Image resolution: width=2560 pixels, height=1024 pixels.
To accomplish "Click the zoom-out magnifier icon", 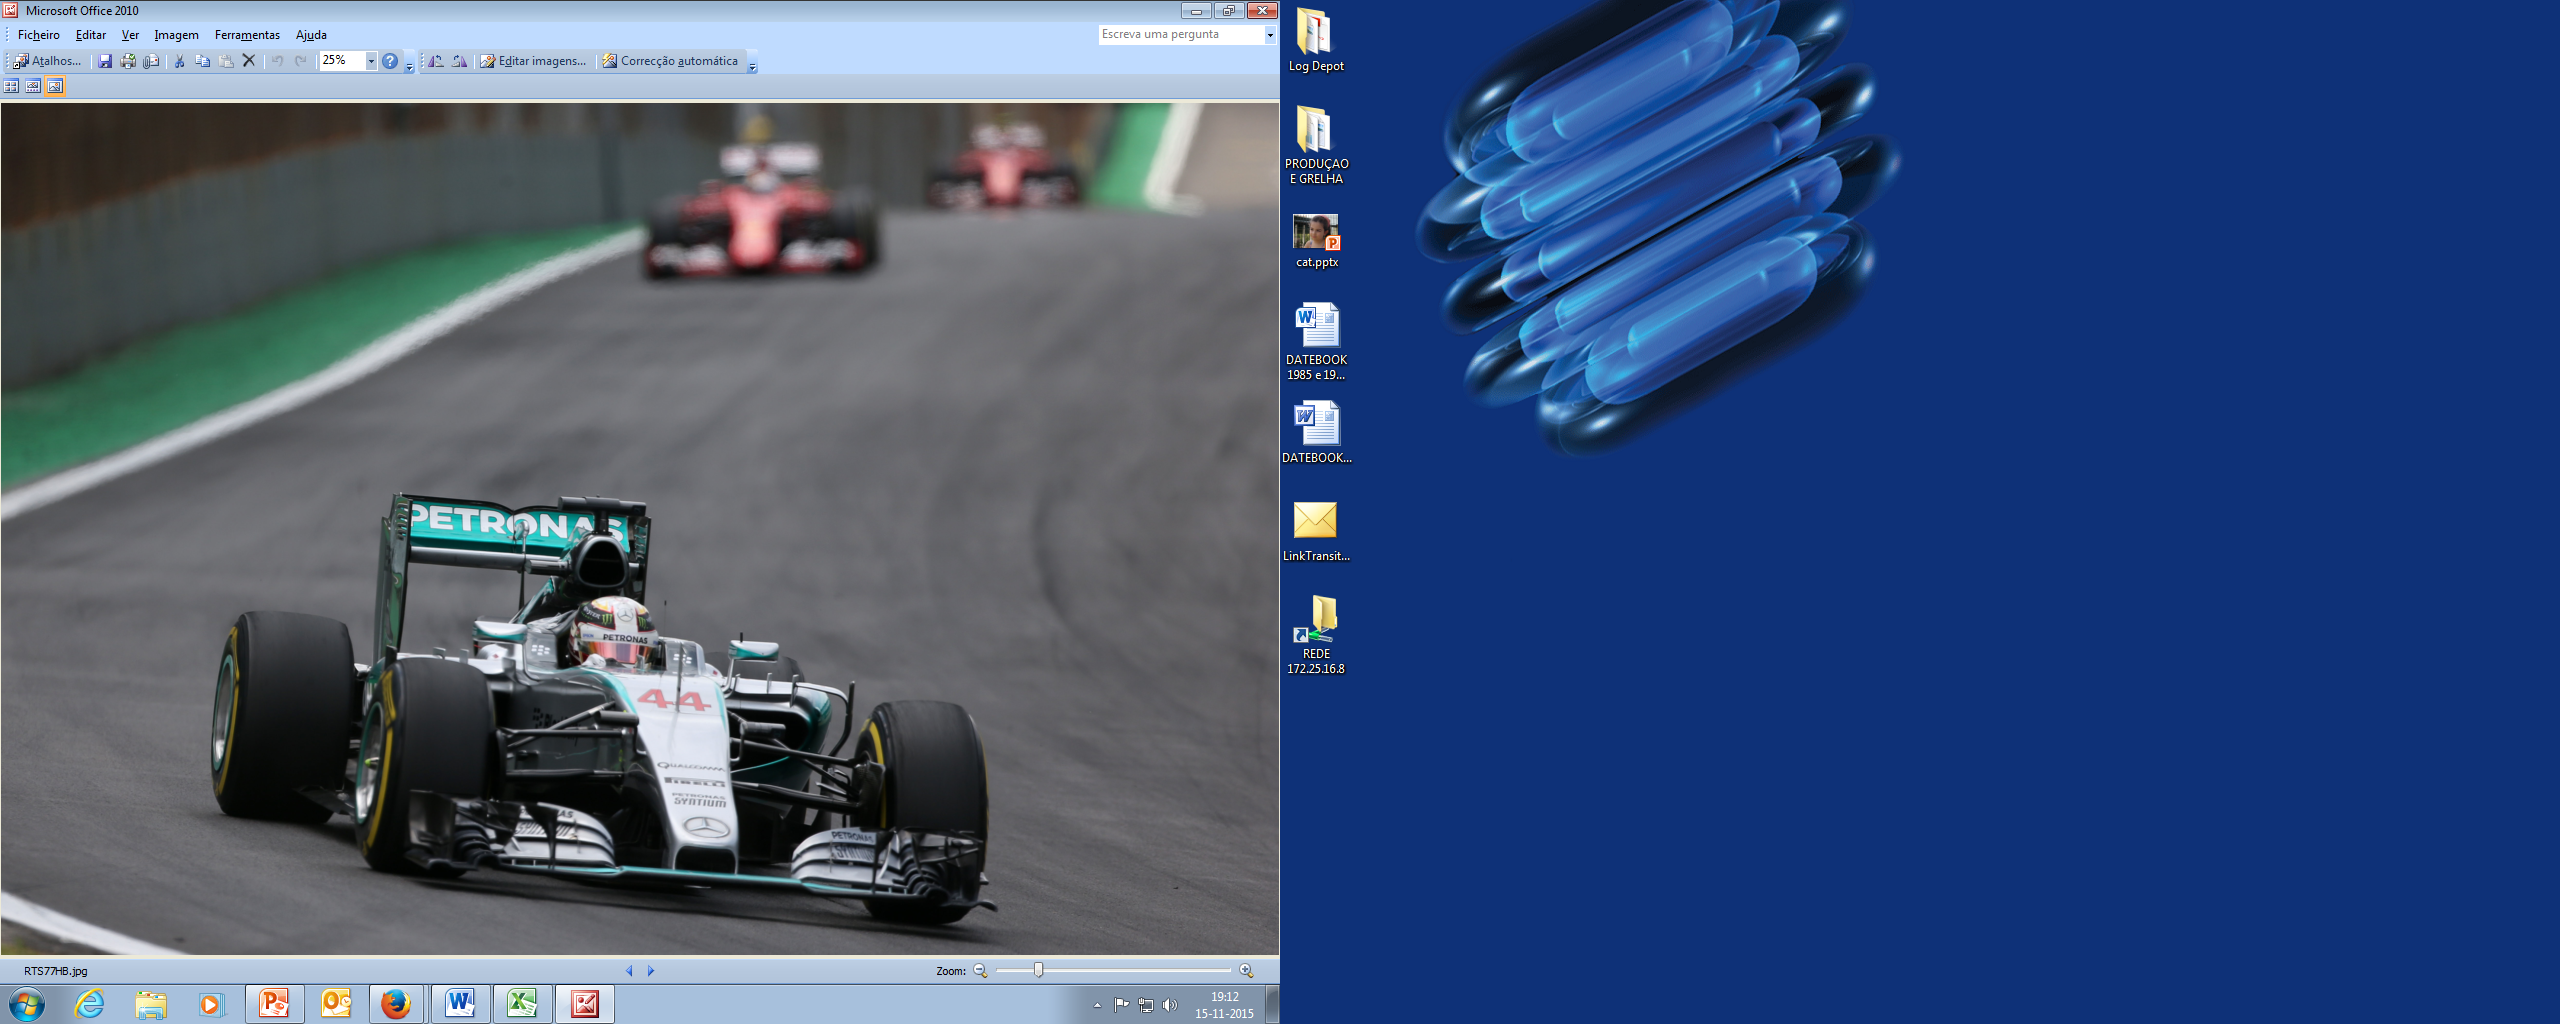I will (980, 970).
